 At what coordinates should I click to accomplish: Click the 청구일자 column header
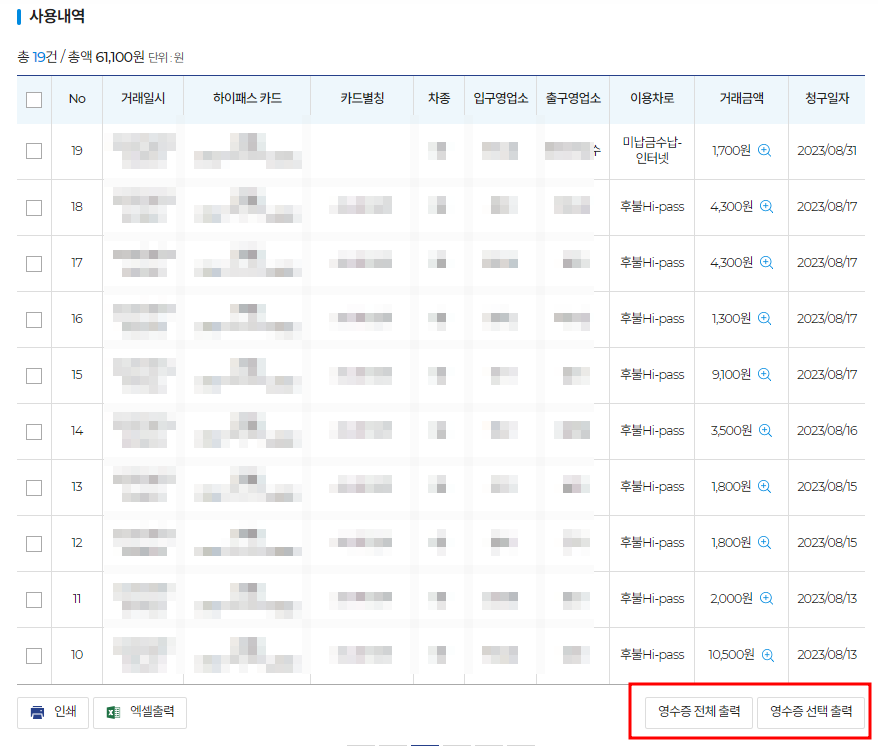click(x=828, y=98)
